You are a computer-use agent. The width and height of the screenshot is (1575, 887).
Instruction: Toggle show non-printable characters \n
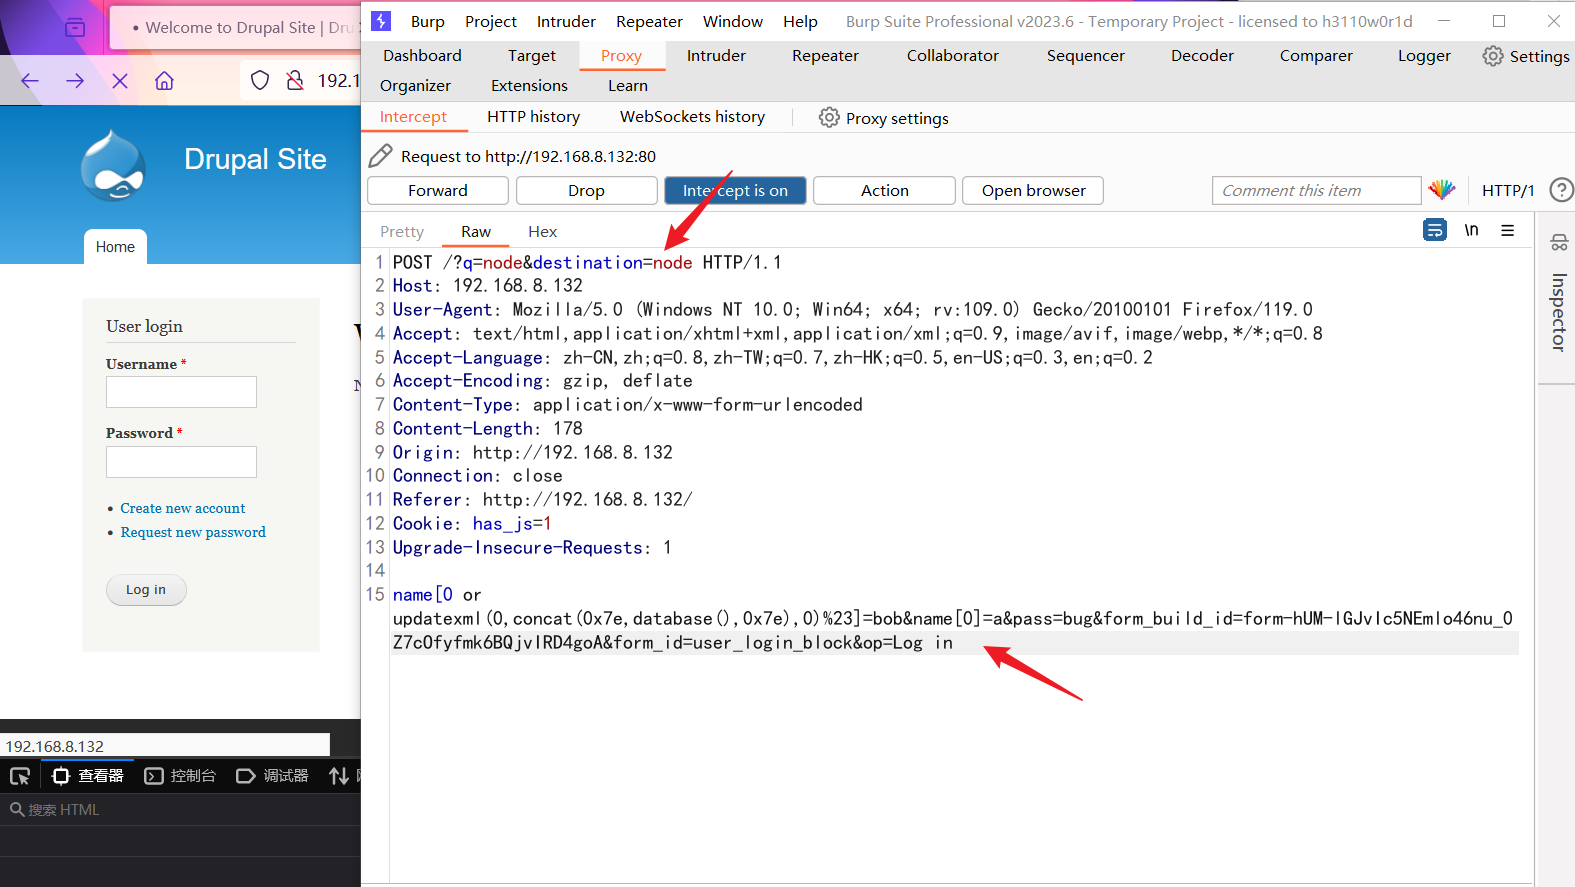click(1471, 230)
